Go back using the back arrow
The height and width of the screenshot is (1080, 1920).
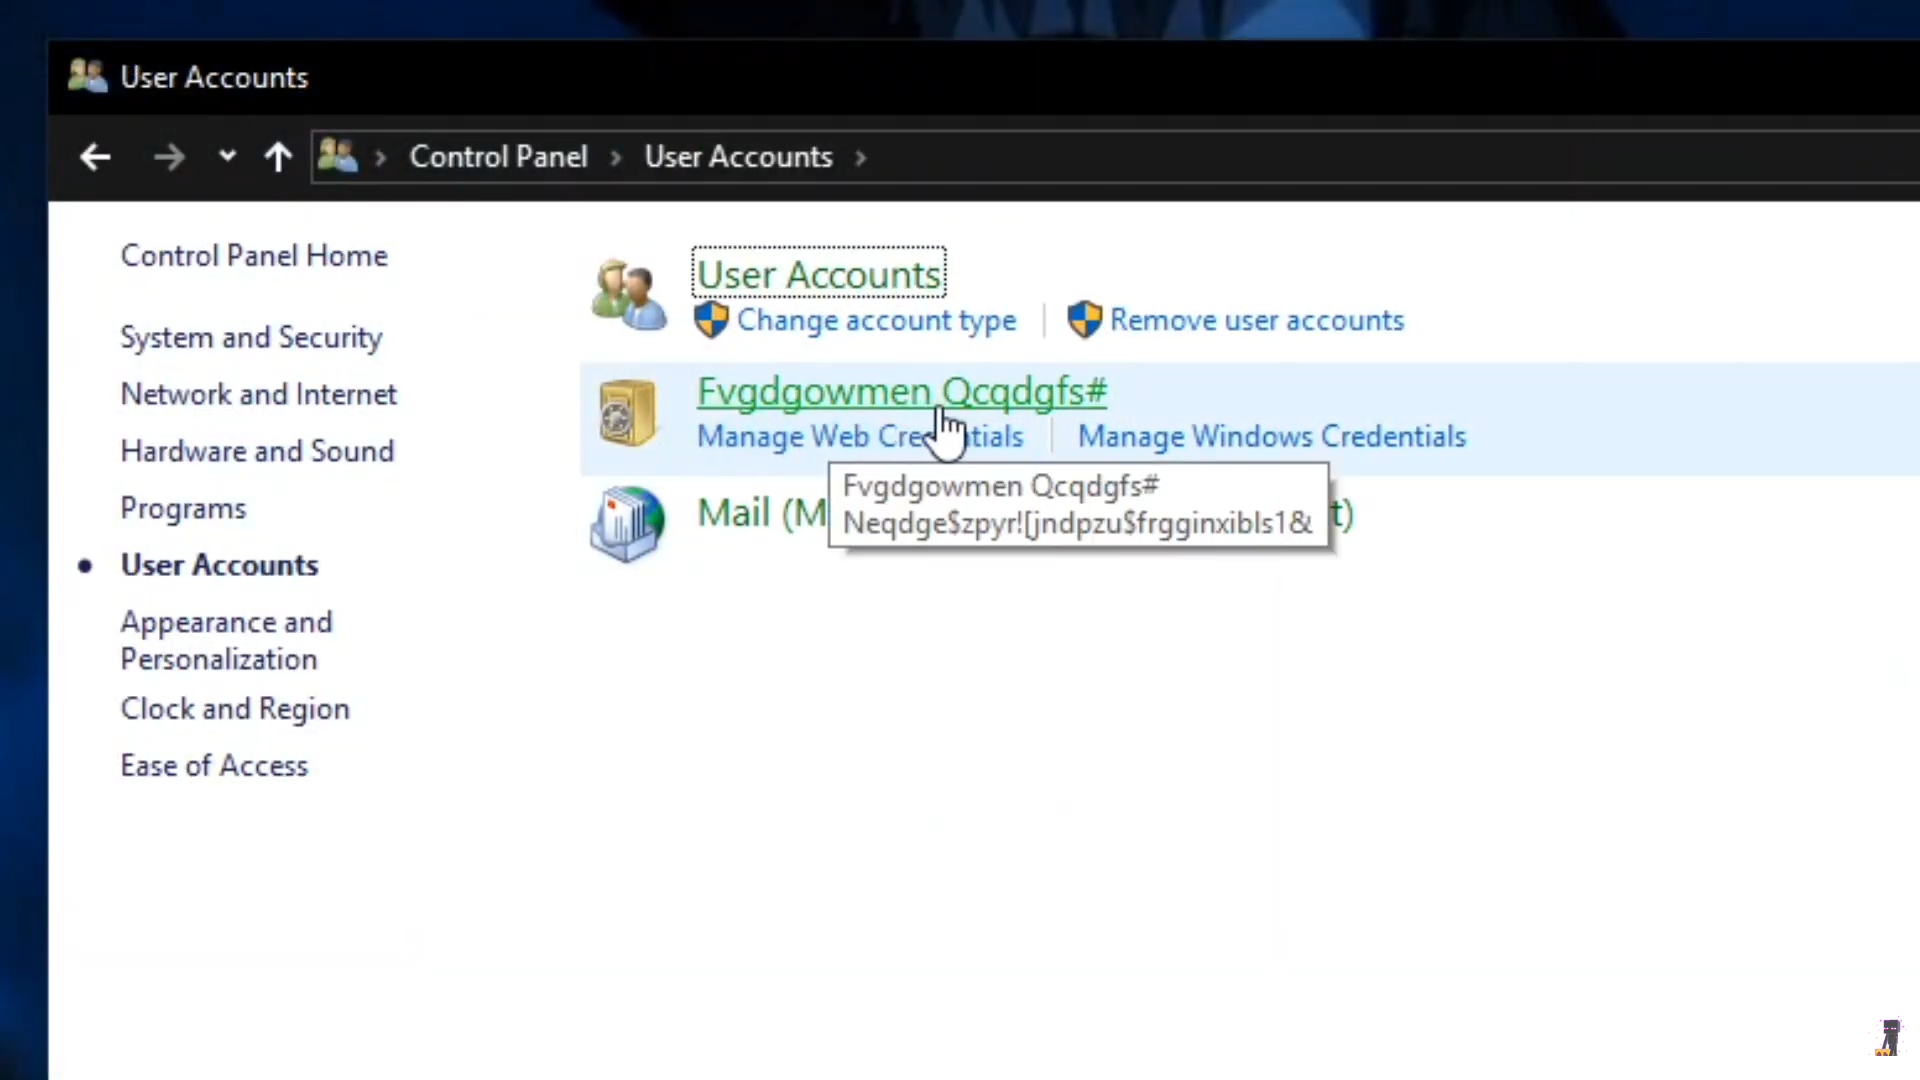95,157
